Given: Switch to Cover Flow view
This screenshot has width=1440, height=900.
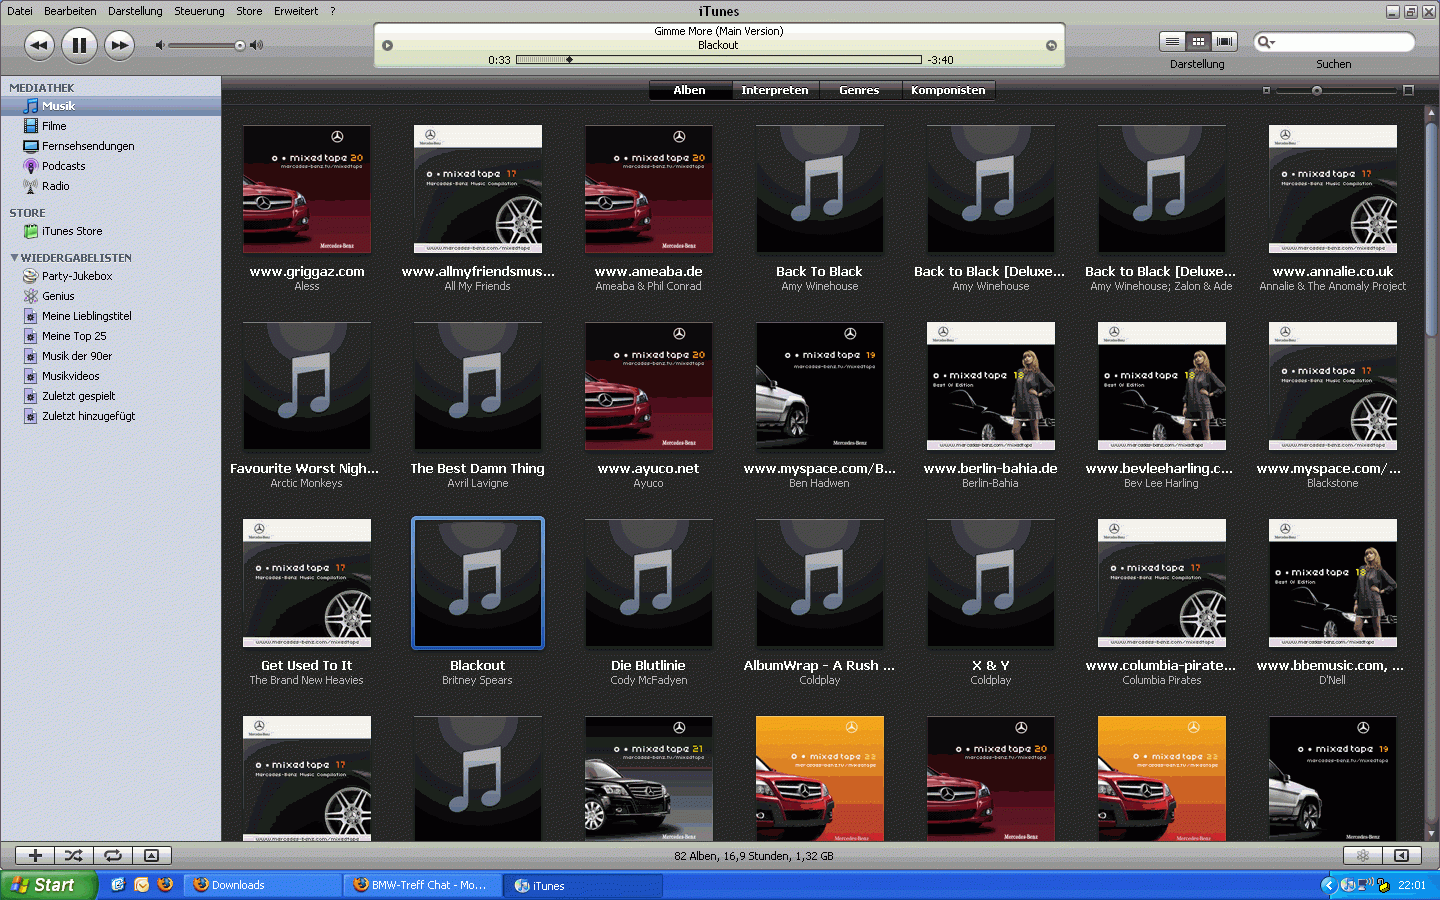Looking at the screenshot, I should 1224,41.
